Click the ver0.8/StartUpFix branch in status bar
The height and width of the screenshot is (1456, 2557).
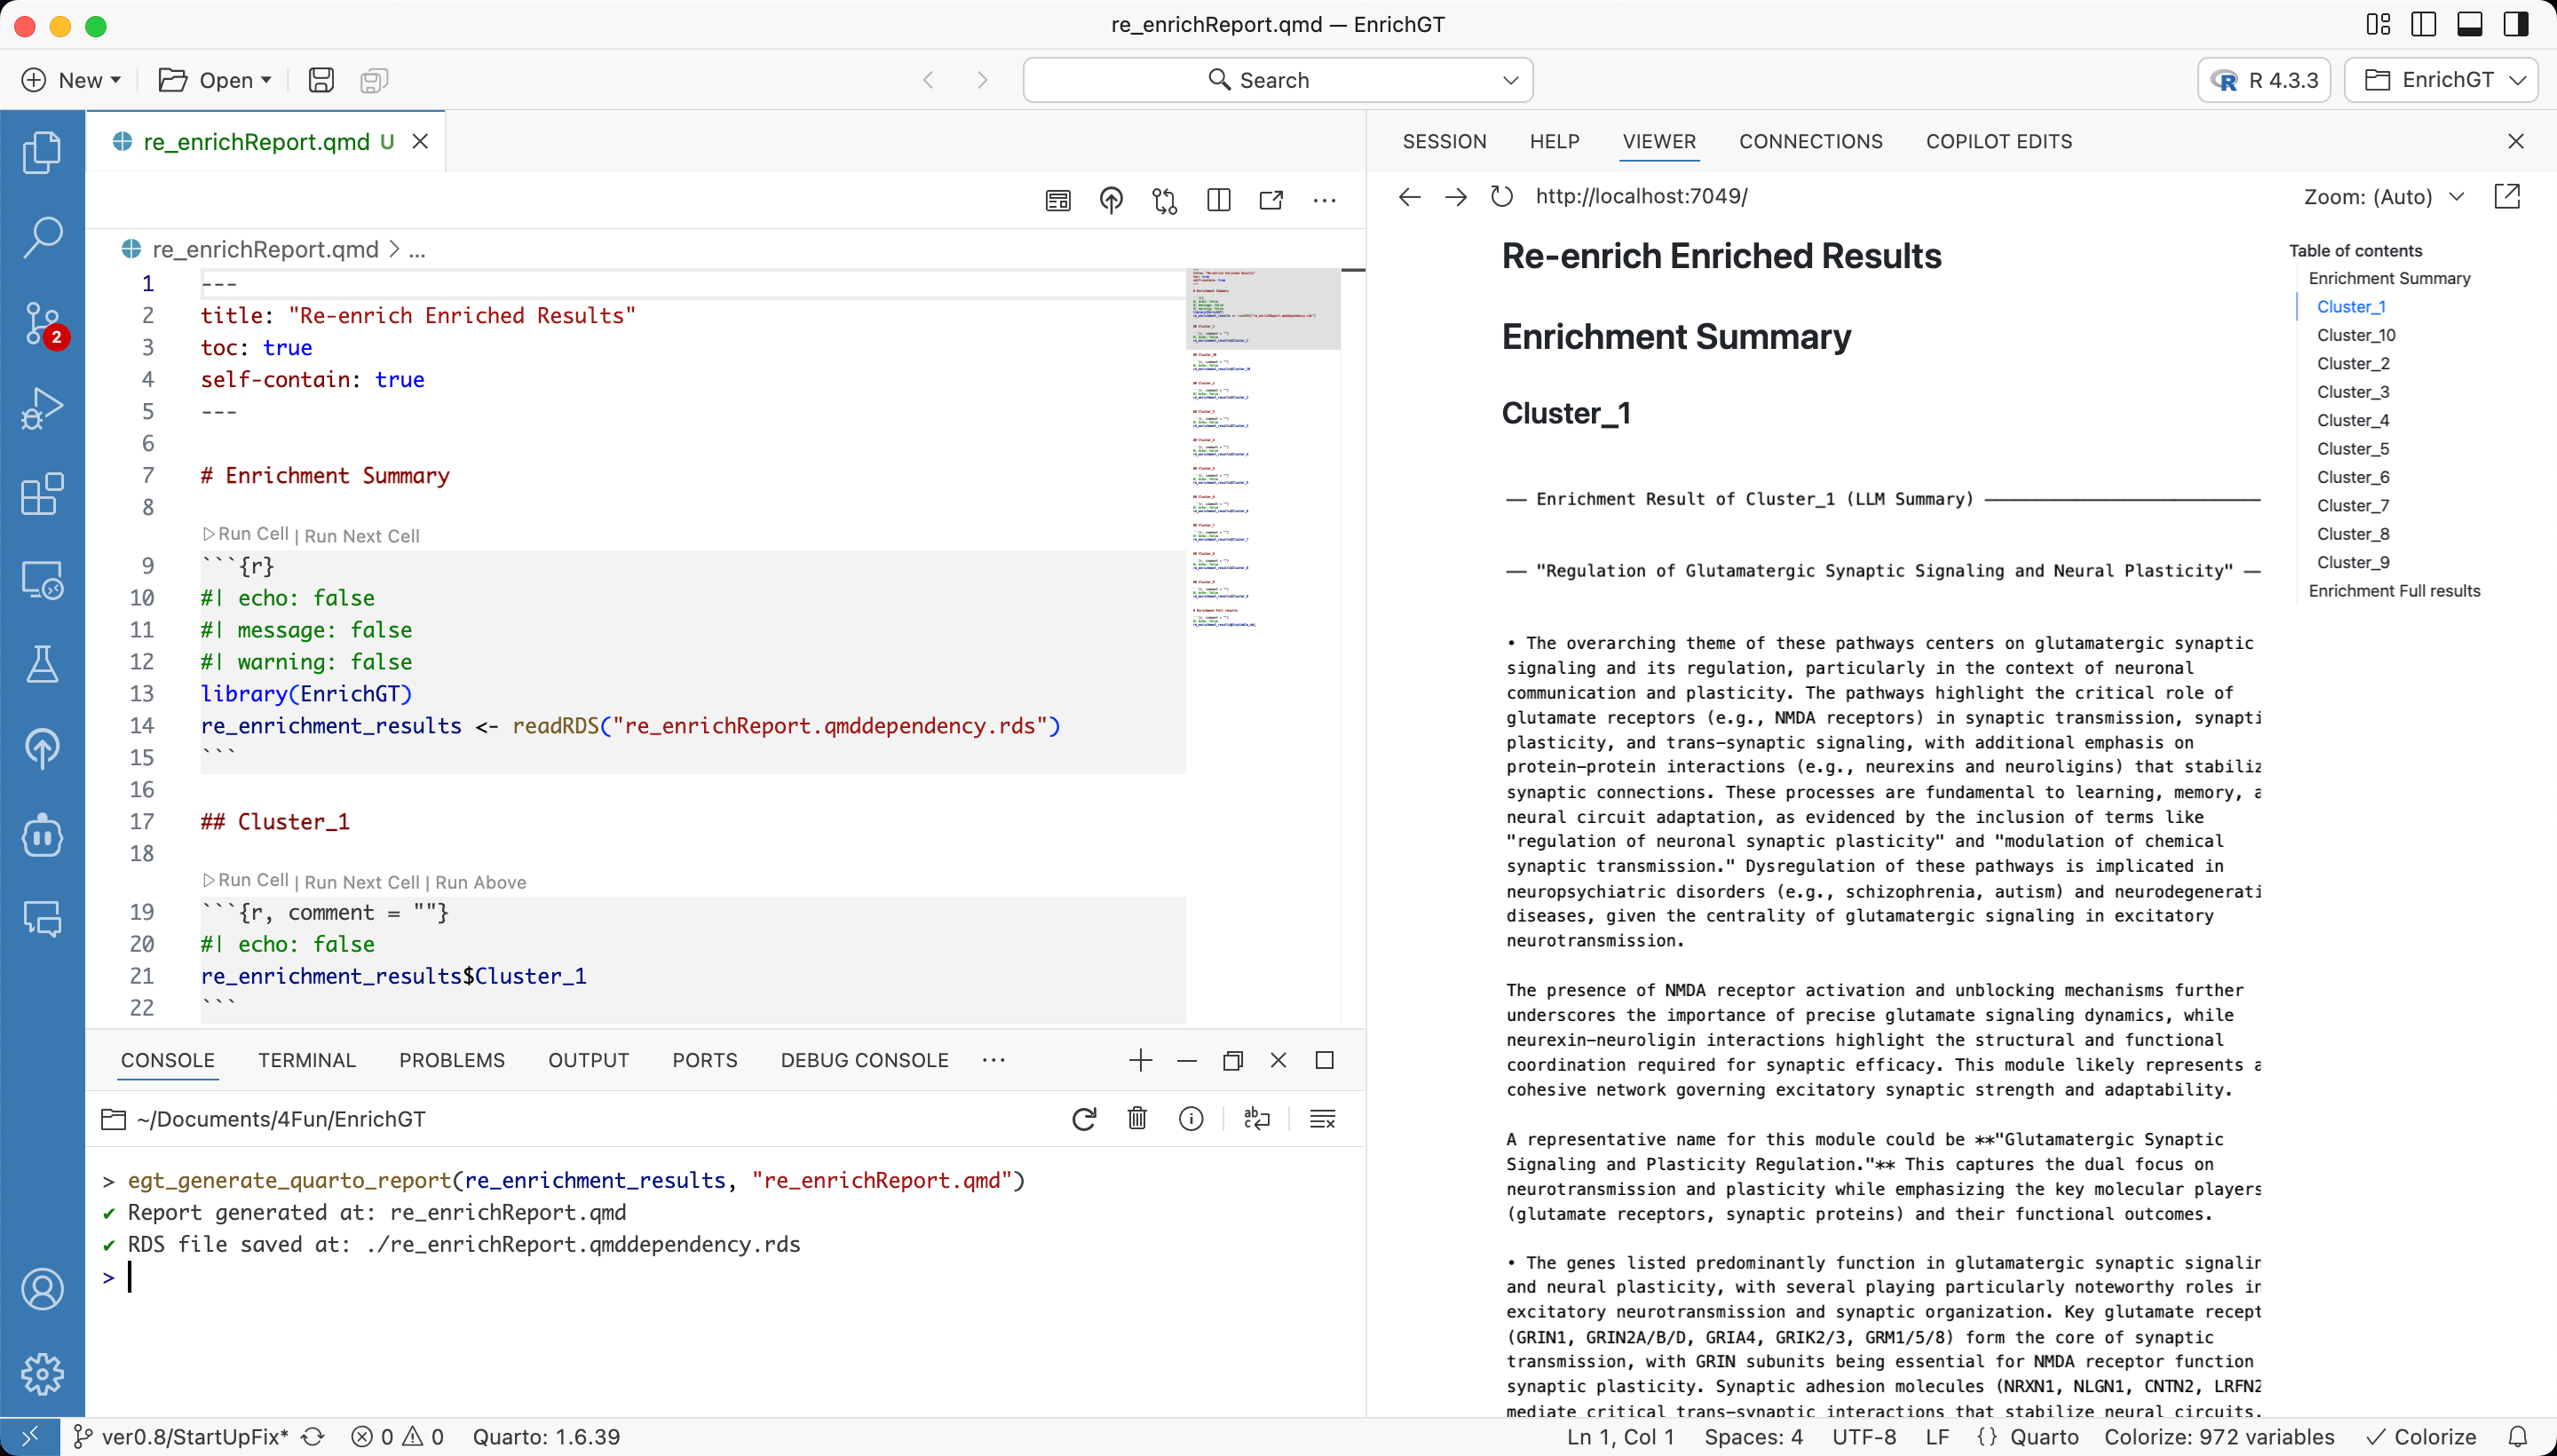click(182, 1437)
